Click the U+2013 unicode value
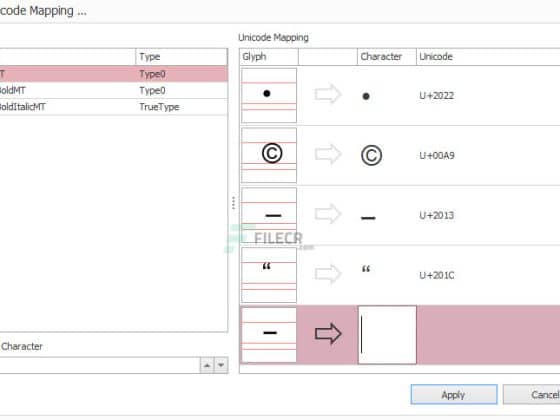Screen dimensions: 560x420 pyautogui.click(x=437, y=215)
